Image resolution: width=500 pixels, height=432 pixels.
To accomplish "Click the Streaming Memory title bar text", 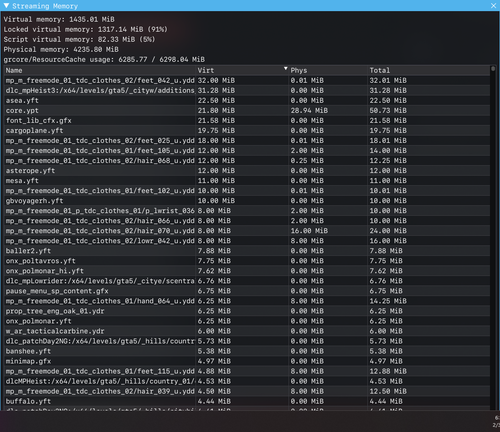I will tap(45, 6).
